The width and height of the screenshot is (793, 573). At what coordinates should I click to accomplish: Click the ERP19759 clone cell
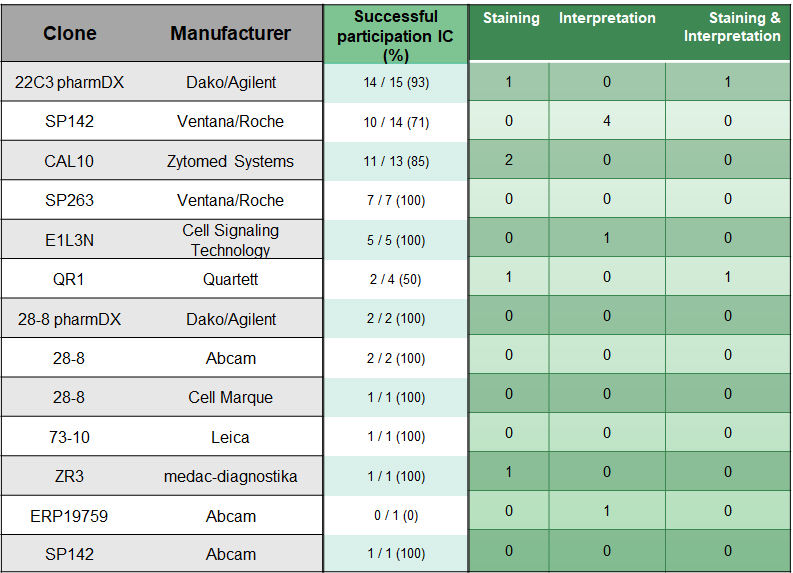(70, 516)
